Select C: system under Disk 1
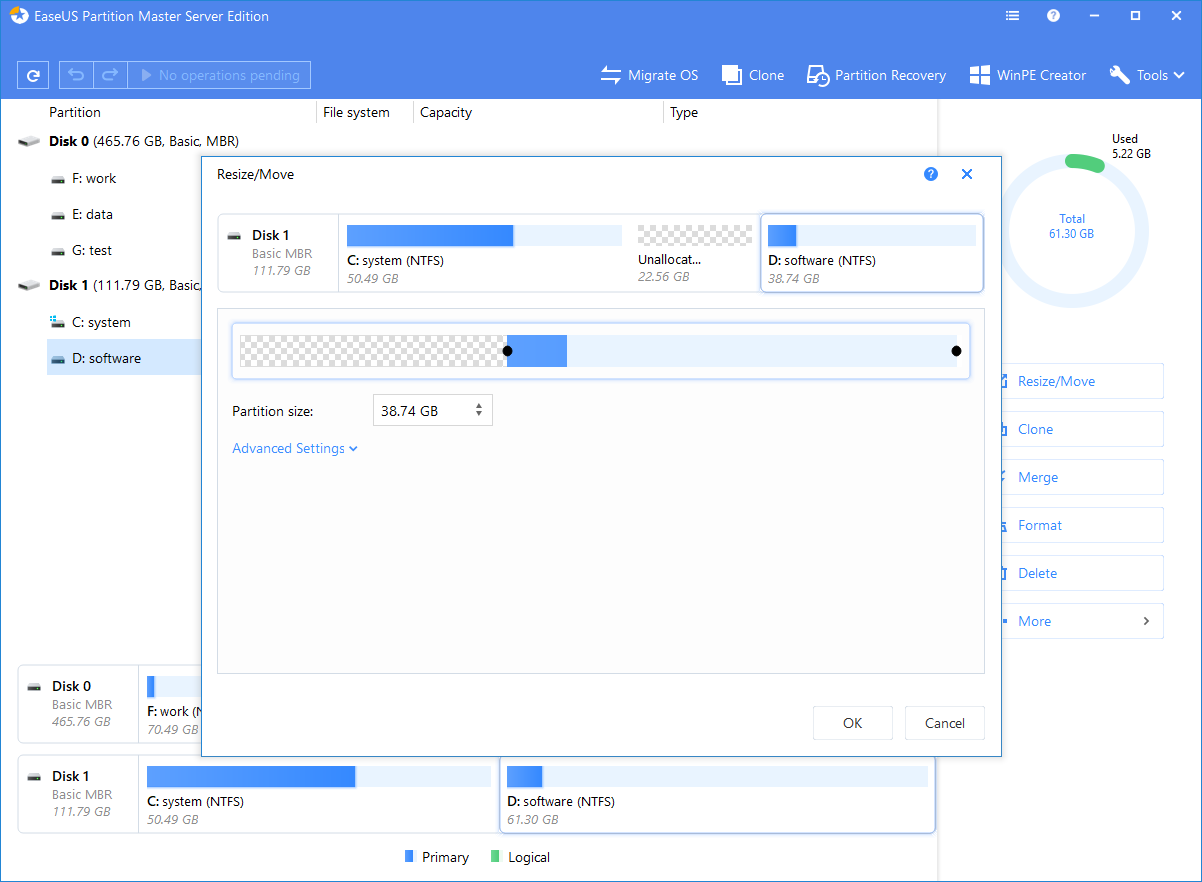This screenshot has height=882, width=1202. (110, 321)
